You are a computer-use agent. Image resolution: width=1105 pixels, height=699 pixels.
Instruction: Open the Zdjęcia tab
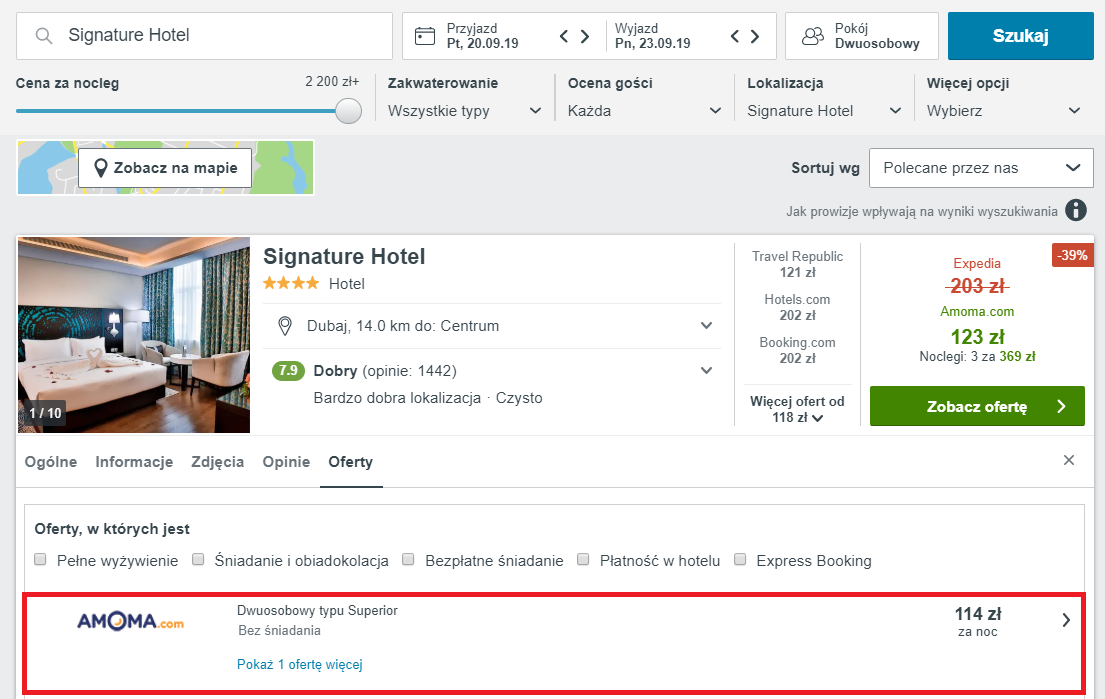[x=218, y=462]
